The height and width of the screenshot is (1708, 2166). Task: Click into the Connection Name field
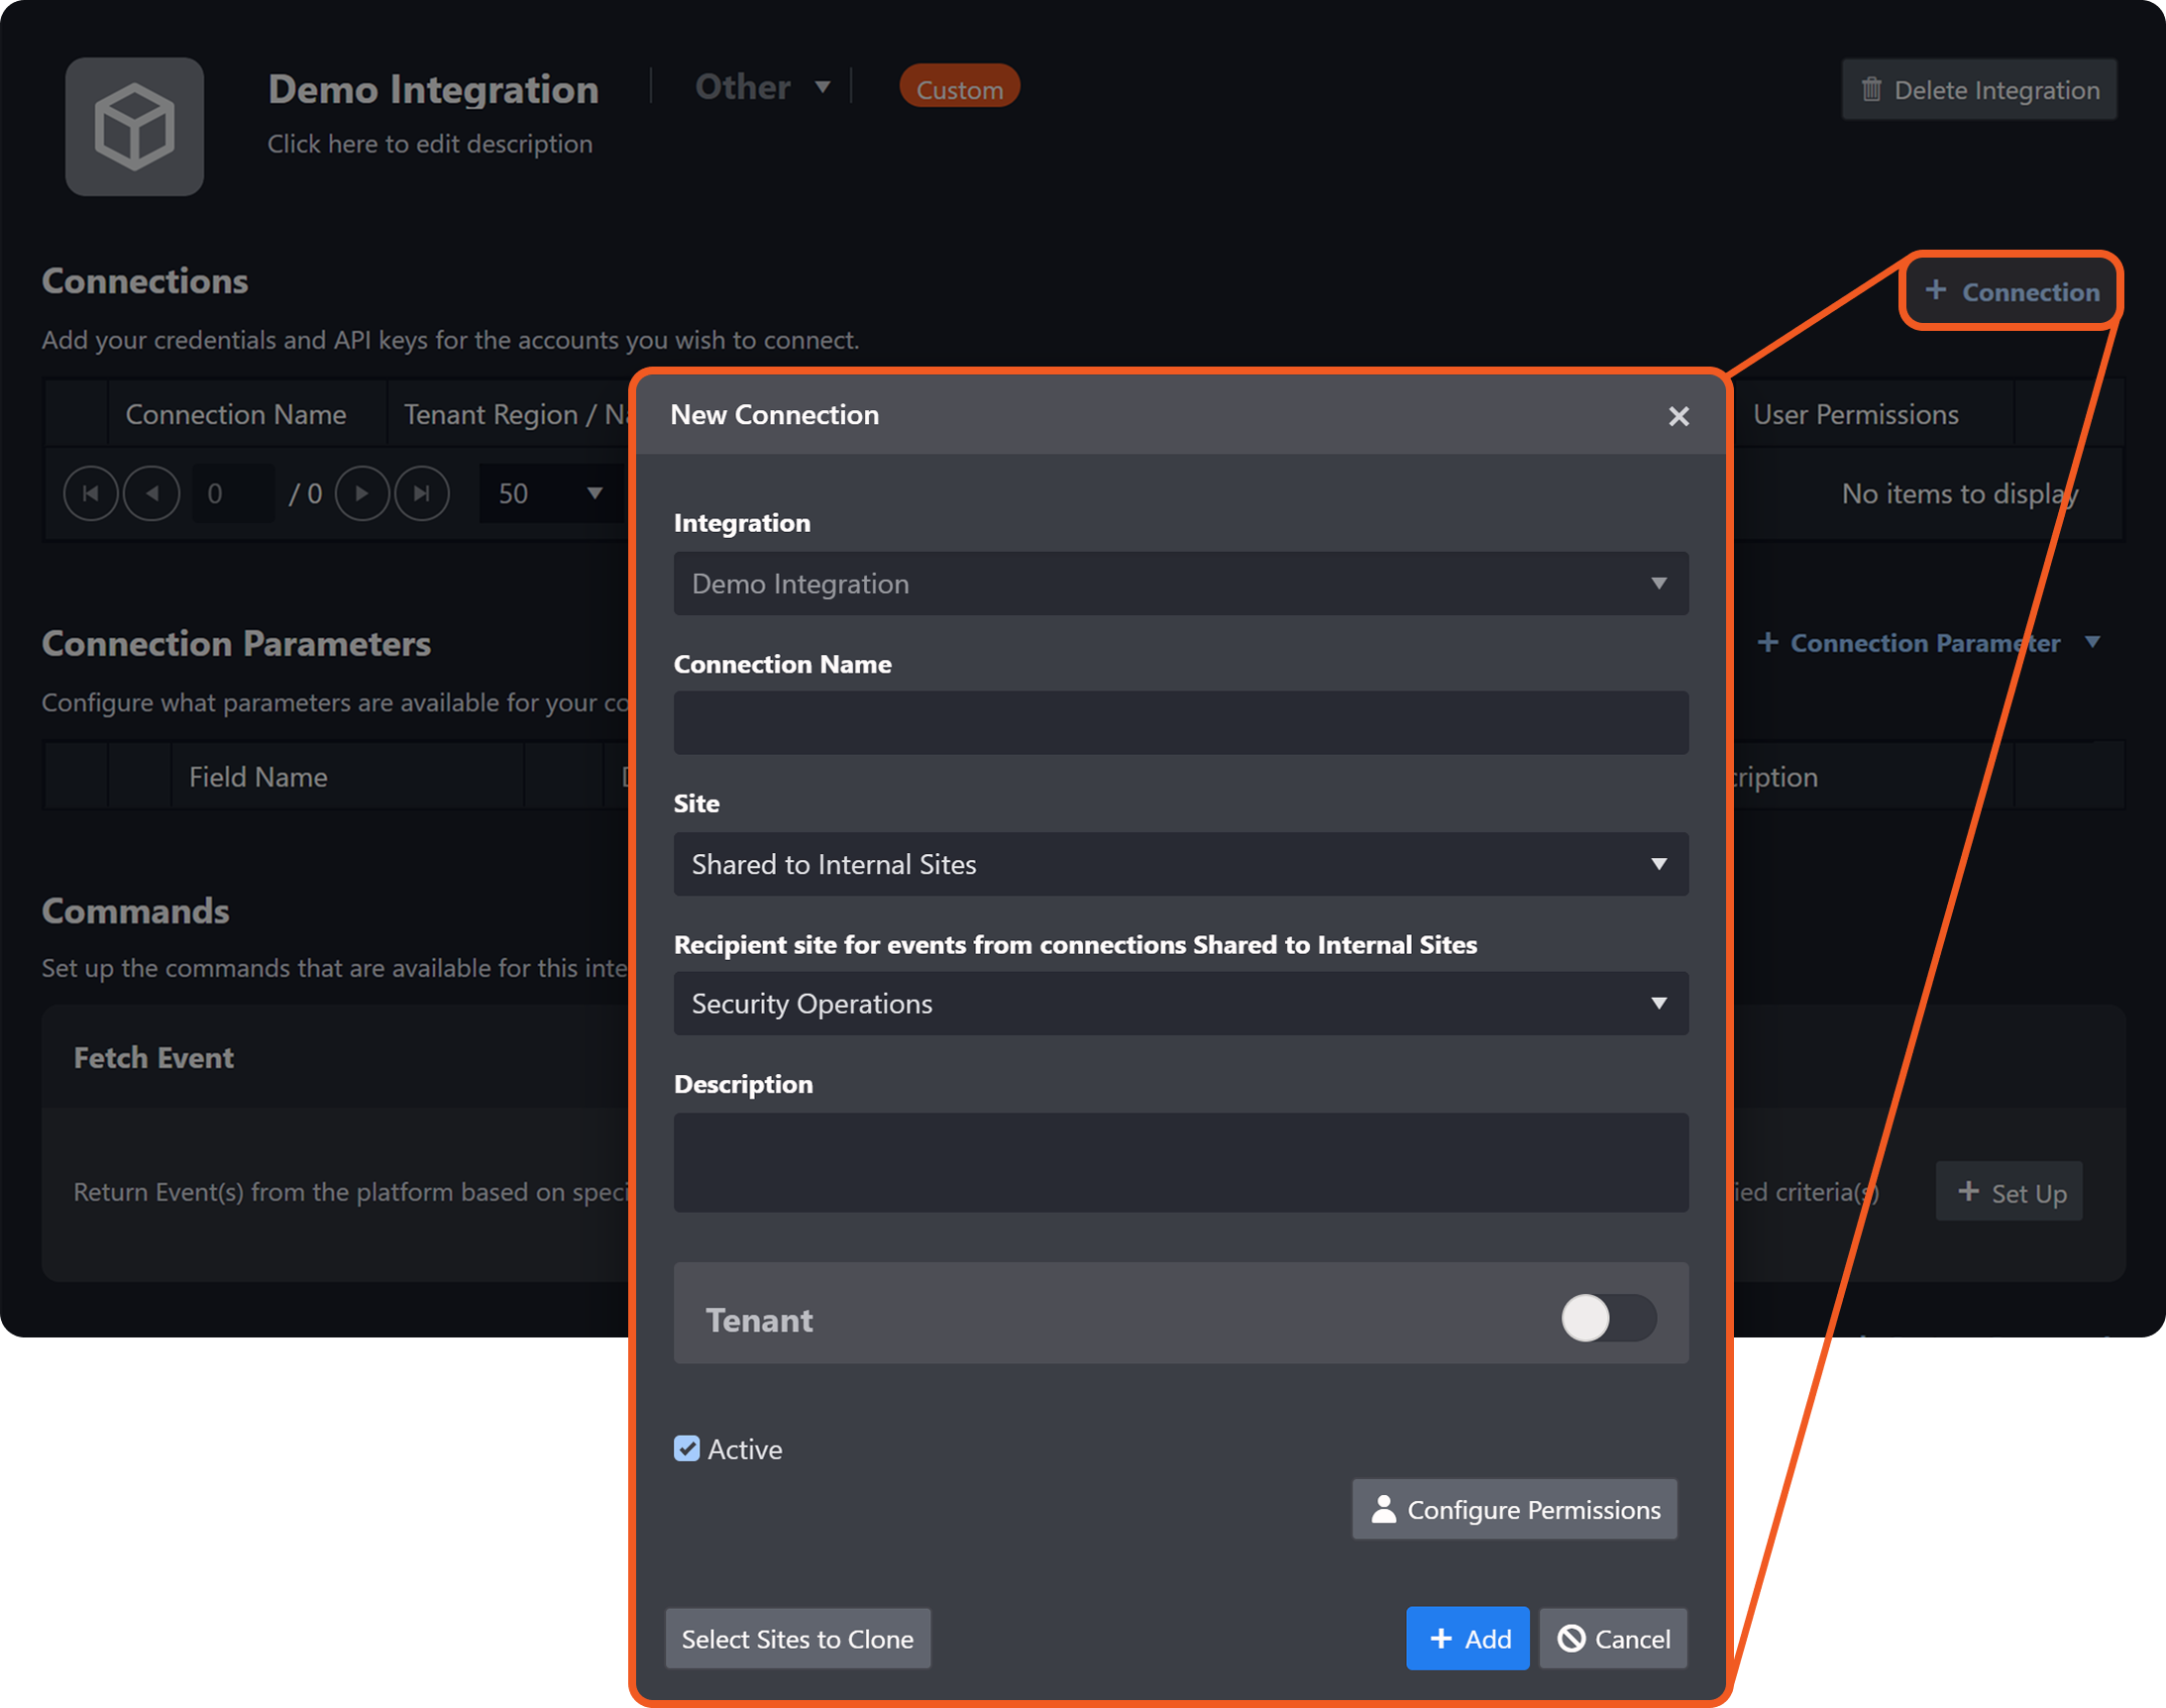click(x=1180, y=723)
